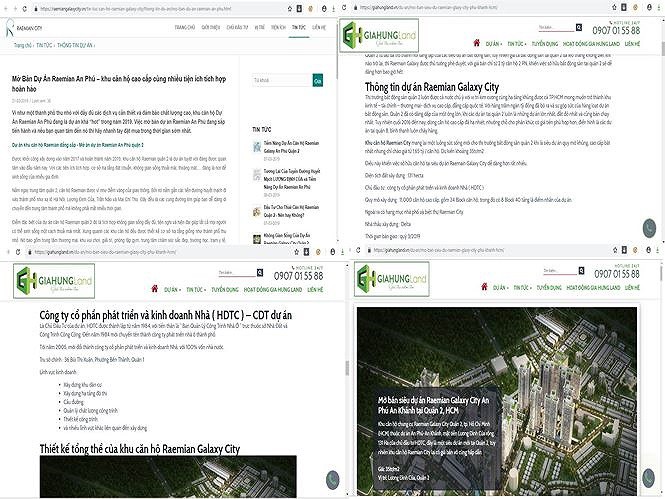Open sidebar news 'Tiềm Năng Dự Án Căn Hộ Raemian'
Viewport: 665px width, 499px height.
click(x=291, y=147)
